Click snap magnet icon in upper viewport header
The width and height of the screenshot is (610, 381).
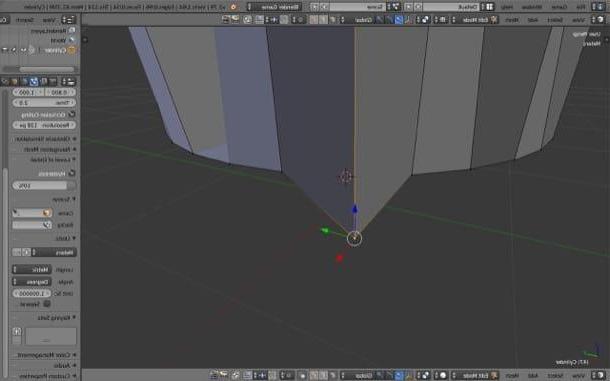tap(284, 19)
